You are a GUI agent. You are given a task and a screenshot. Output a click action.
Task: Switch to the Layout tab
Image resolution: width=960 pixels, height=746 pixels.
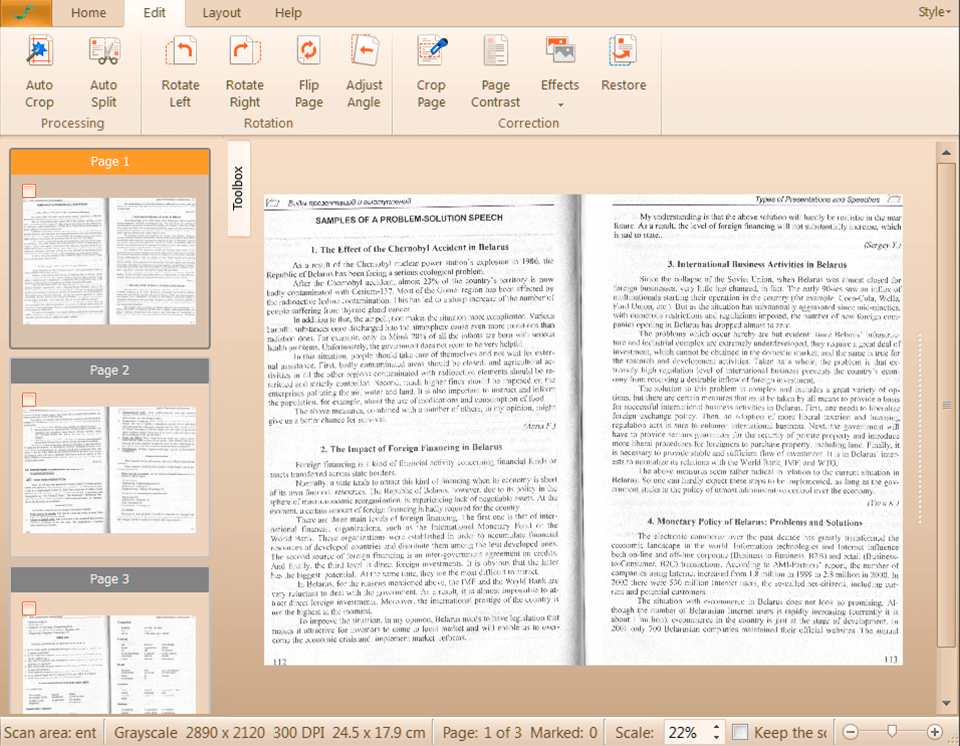pyautogui.click(x=221, y=13)
